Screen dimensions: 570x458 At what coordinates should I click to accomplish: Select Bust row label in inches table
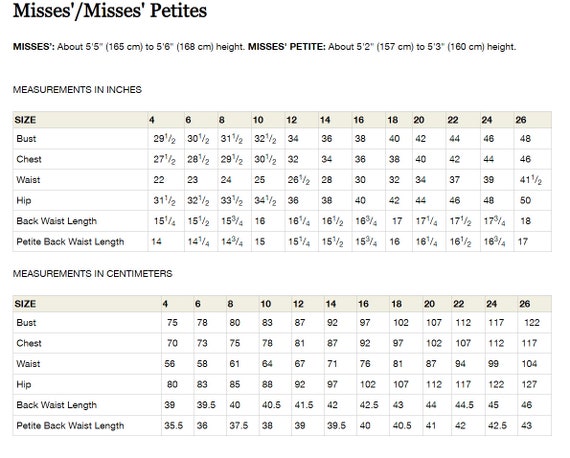(26, 139)
